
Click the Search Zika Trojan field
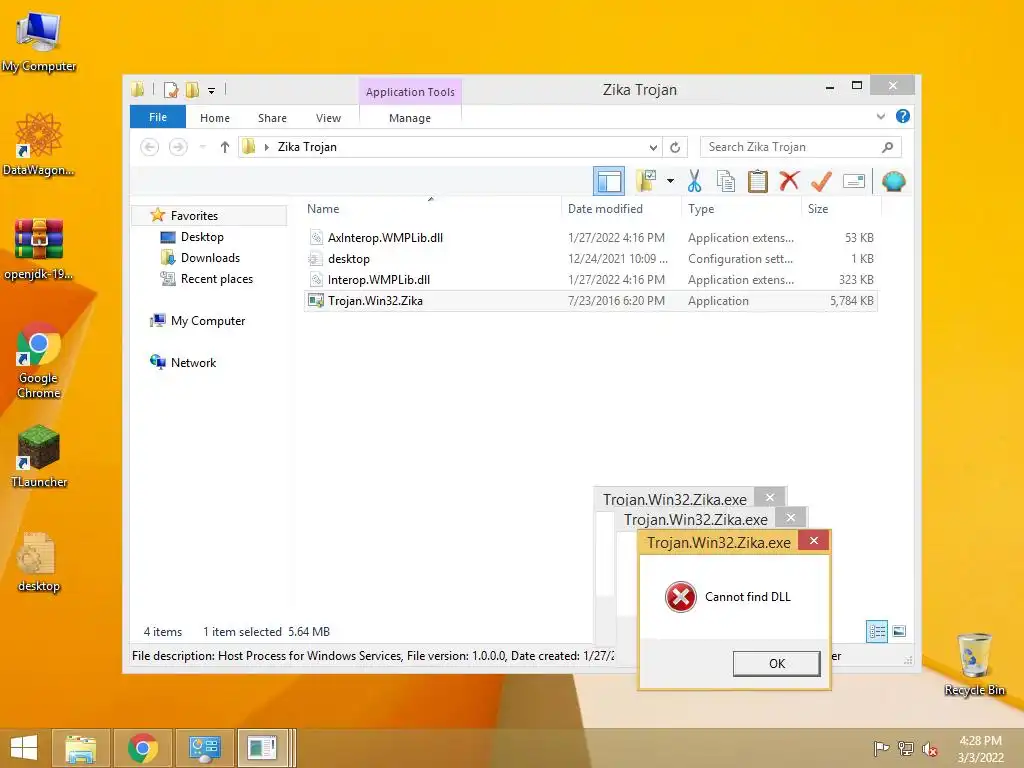tap(801, 147)
